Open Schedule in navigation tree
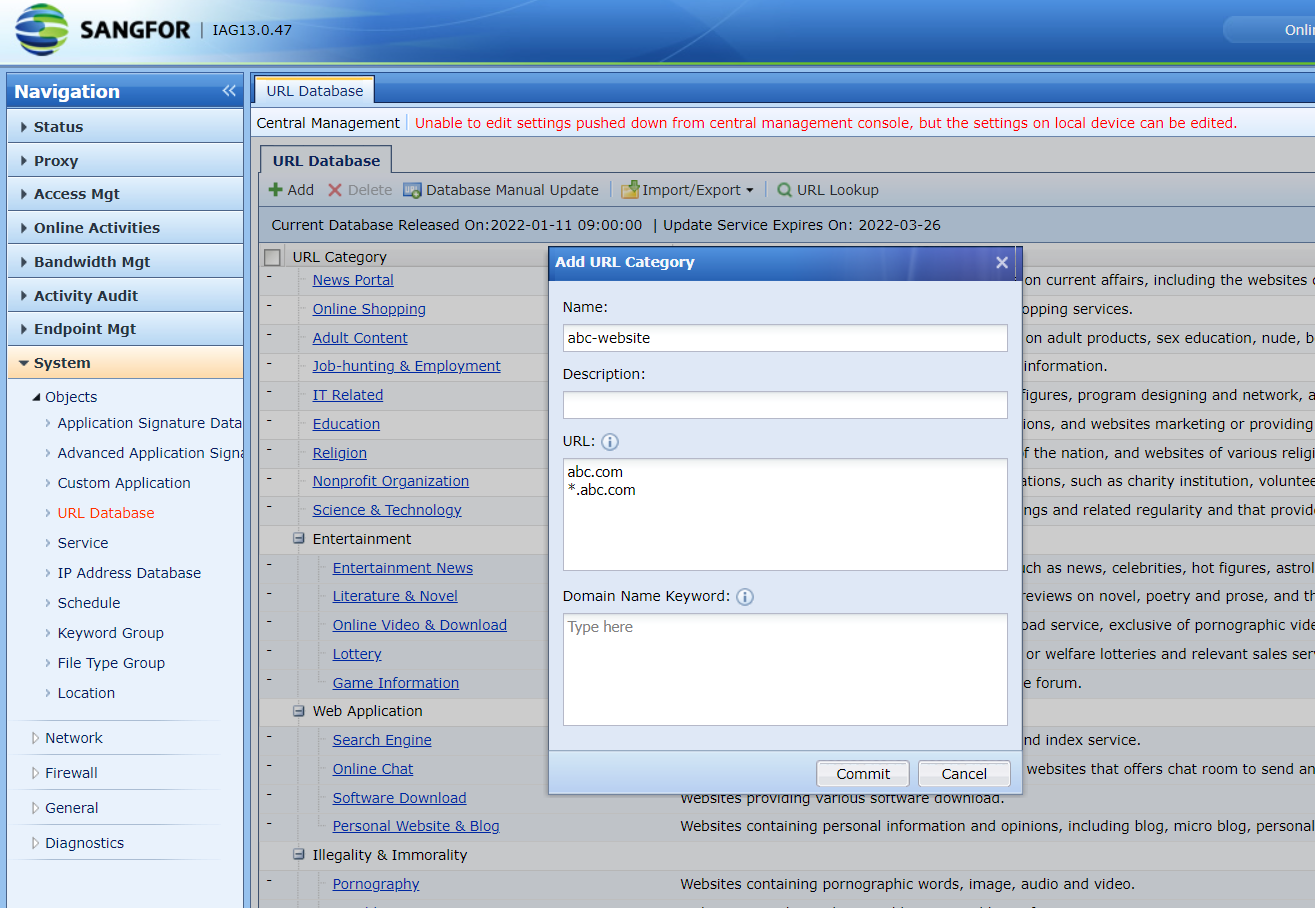This screenshot has height=908, width=1315. [x=89, y=603]
